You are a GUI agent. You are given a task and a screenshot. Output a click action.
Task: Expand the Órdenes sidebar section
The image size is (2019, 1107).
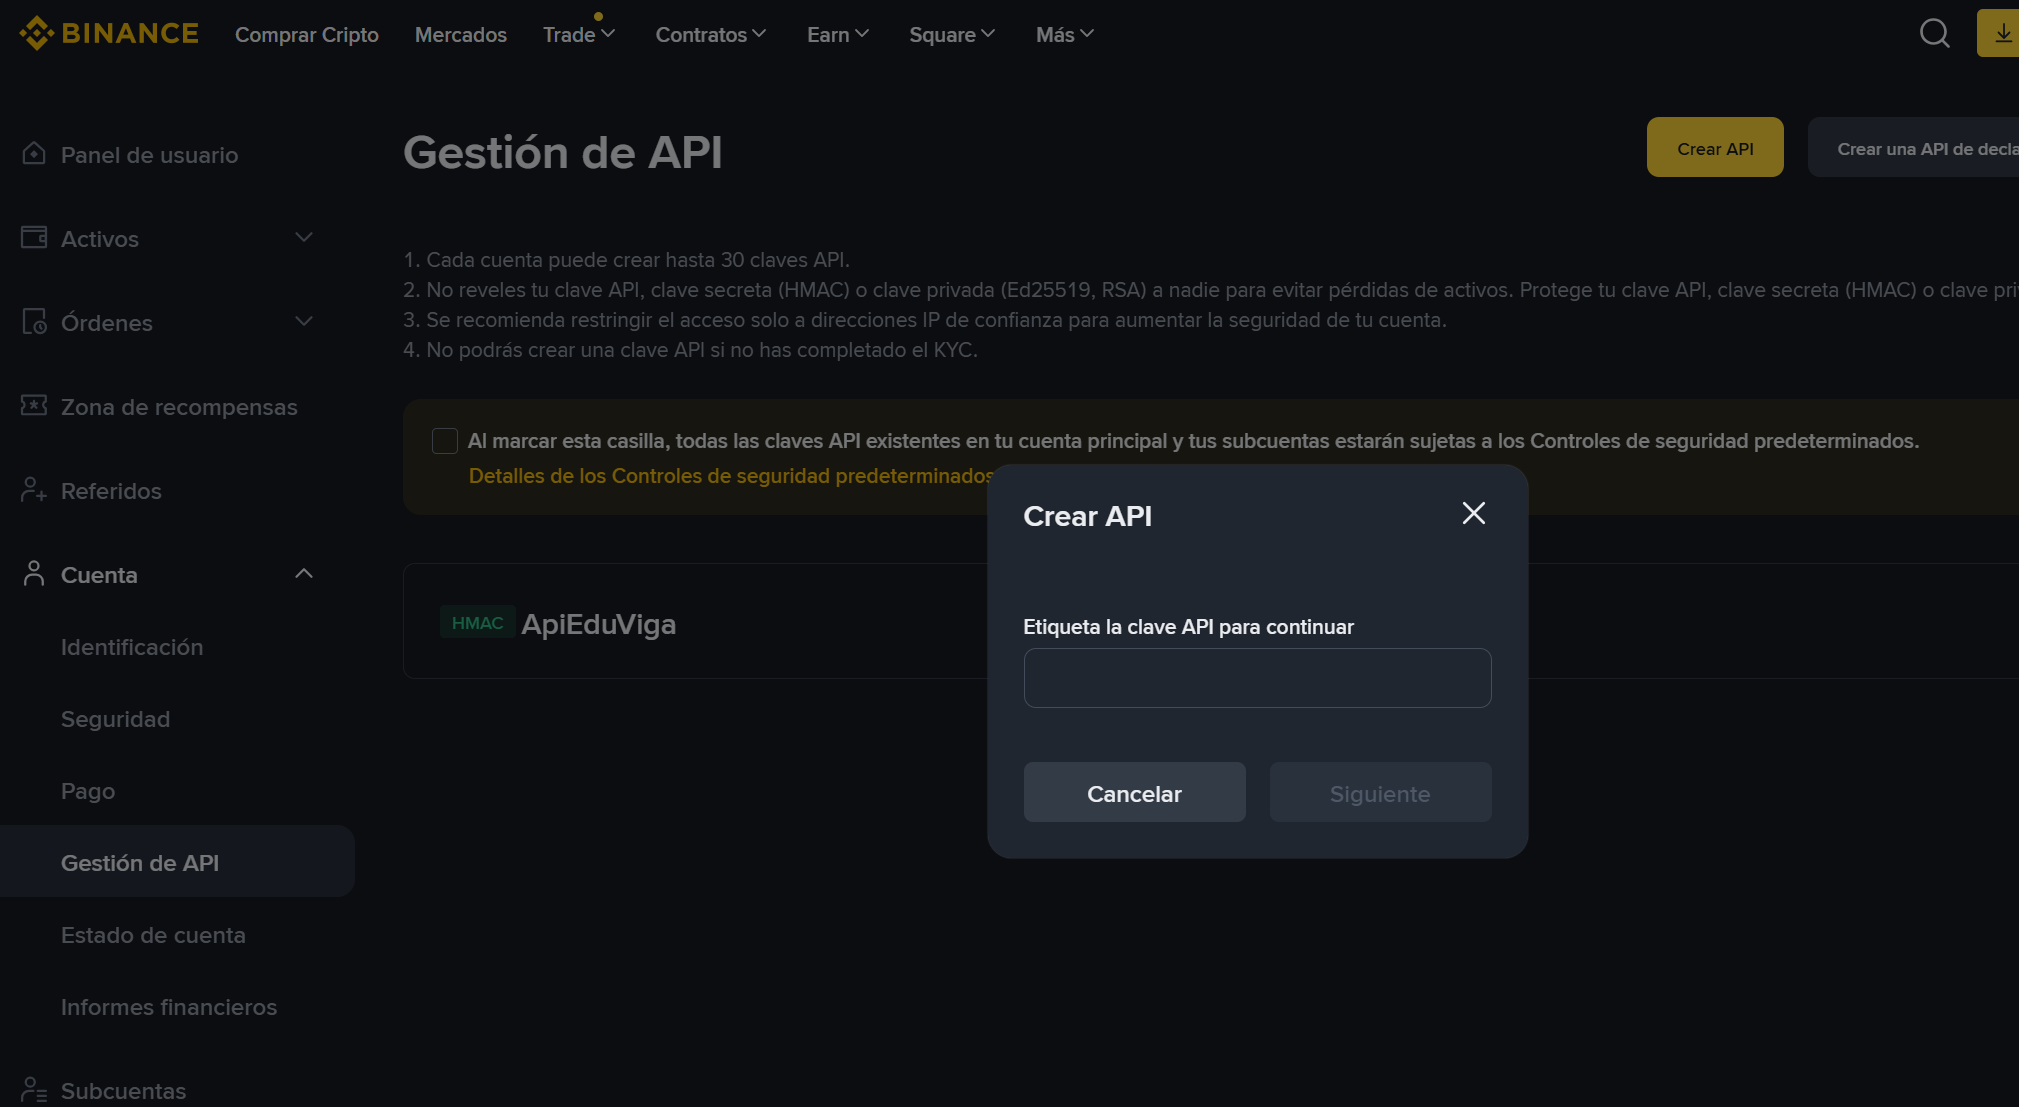coord(304,322)
